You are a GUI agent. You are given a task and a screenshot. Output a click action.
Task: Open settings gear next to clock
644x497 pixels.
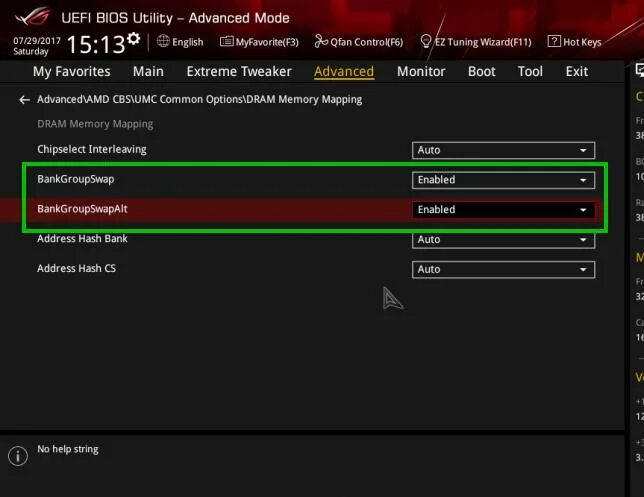(x=133, y=39)
